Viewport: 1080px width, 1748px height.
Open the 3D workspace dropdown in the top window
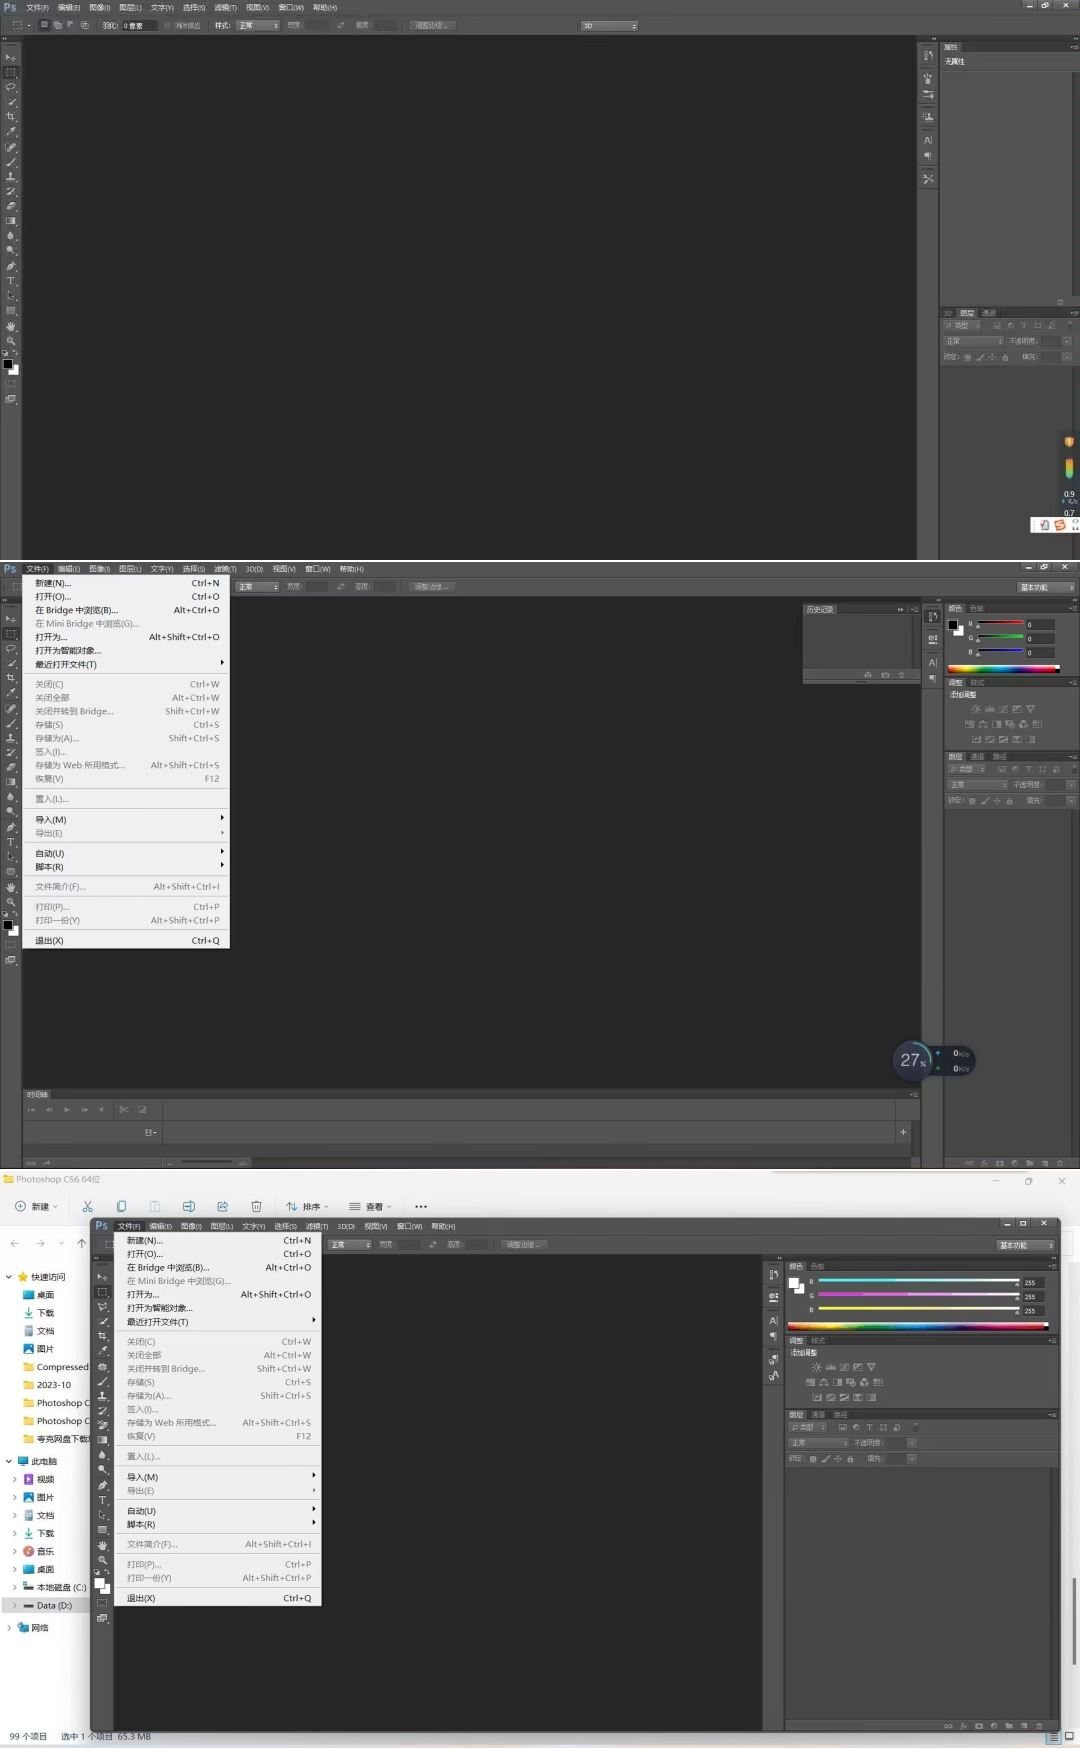609,25
